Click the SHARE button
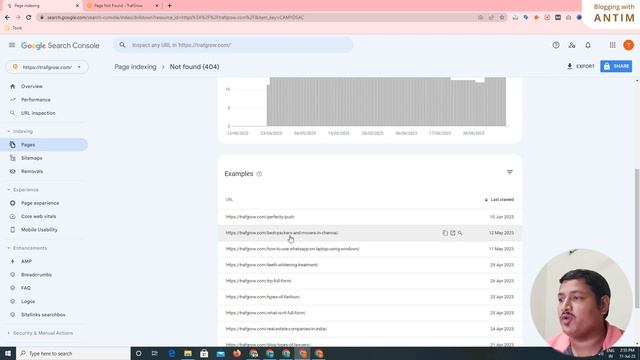 (x=616, y=66)
